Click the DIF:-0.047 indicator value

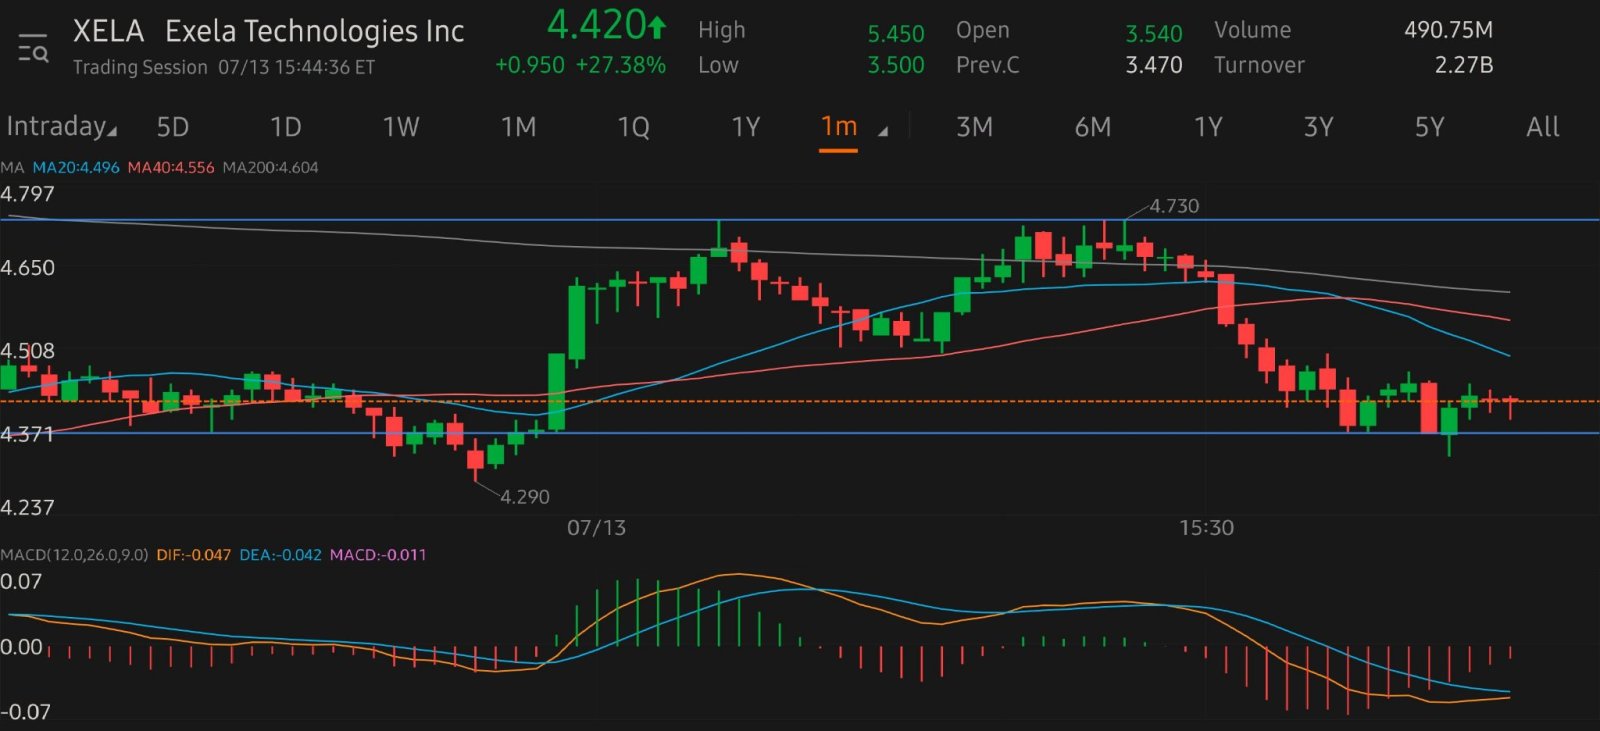click(193, 554)
